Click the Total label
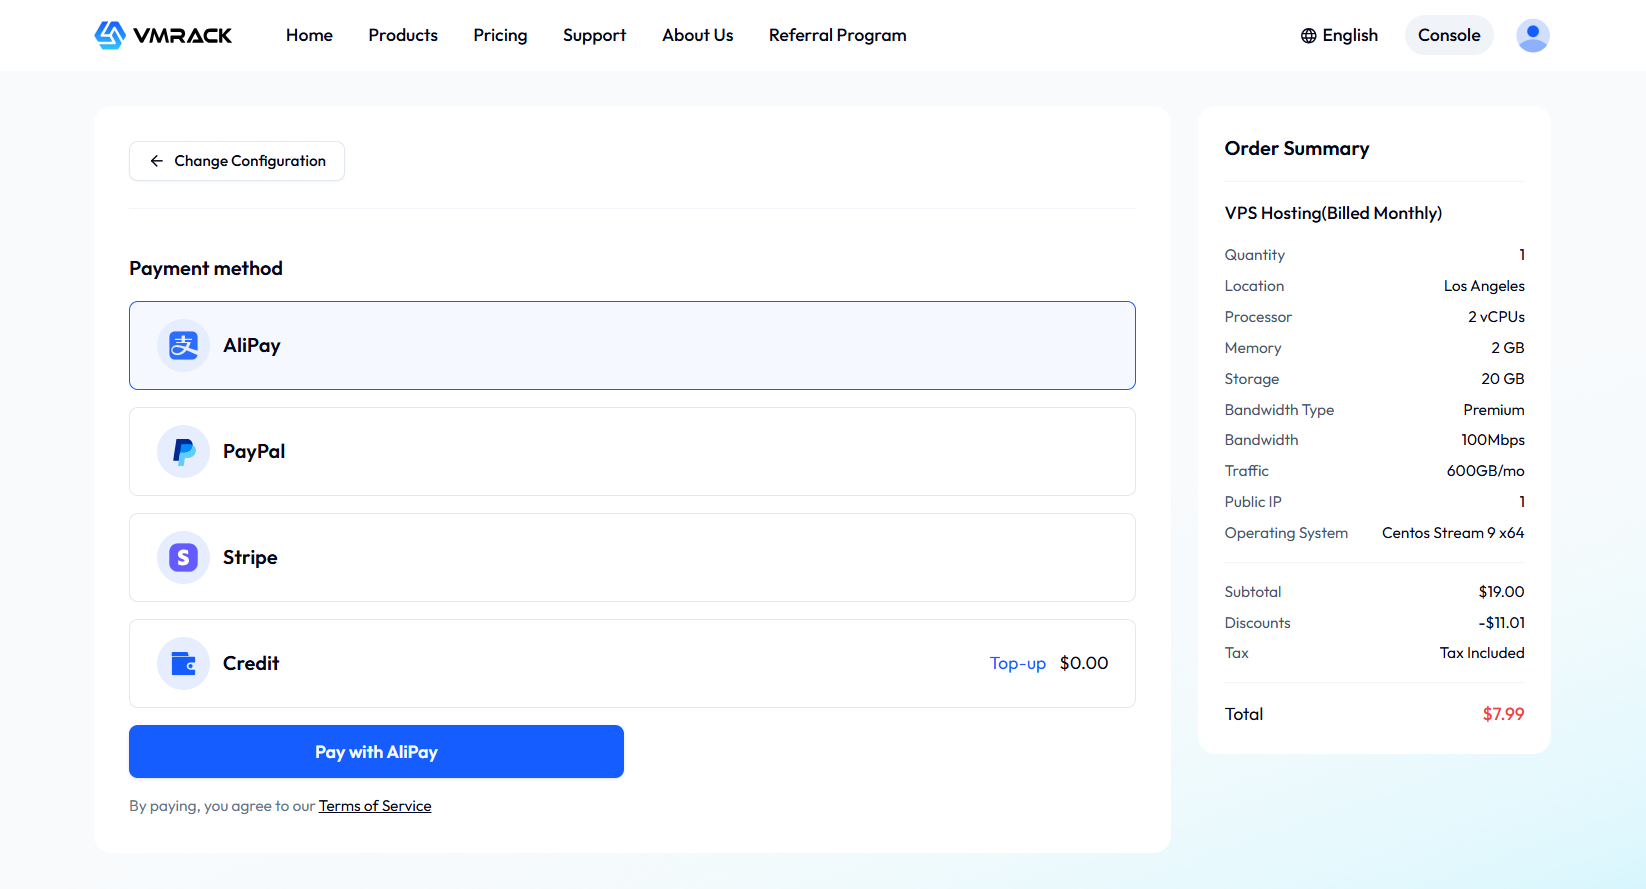This screenshot has width=1646, height=889. 1244,714
